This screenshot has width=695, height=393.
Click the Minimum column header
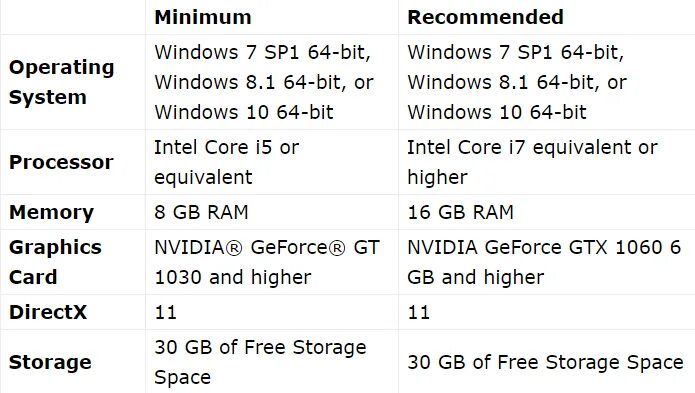[x=203, y=17]
